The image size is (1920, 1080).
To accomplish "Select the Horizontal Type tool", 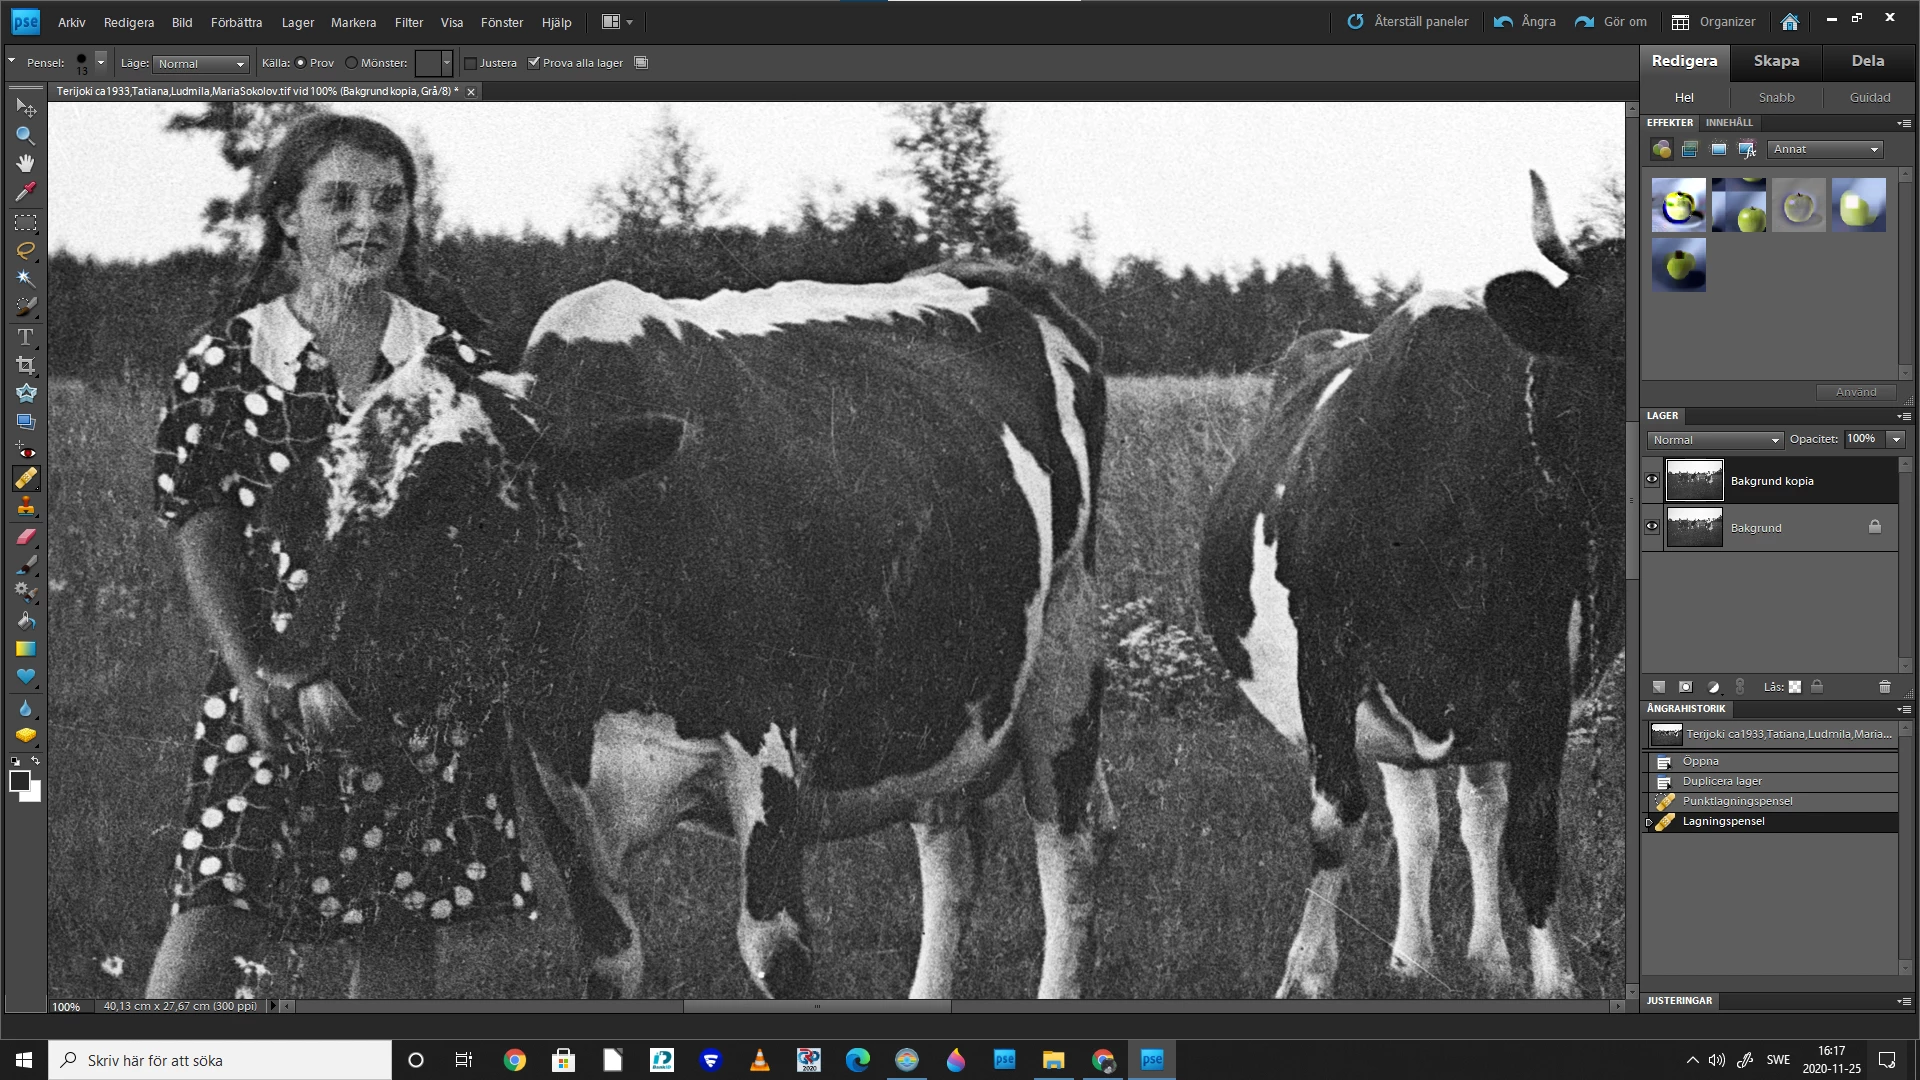I will tap(25, 337).
